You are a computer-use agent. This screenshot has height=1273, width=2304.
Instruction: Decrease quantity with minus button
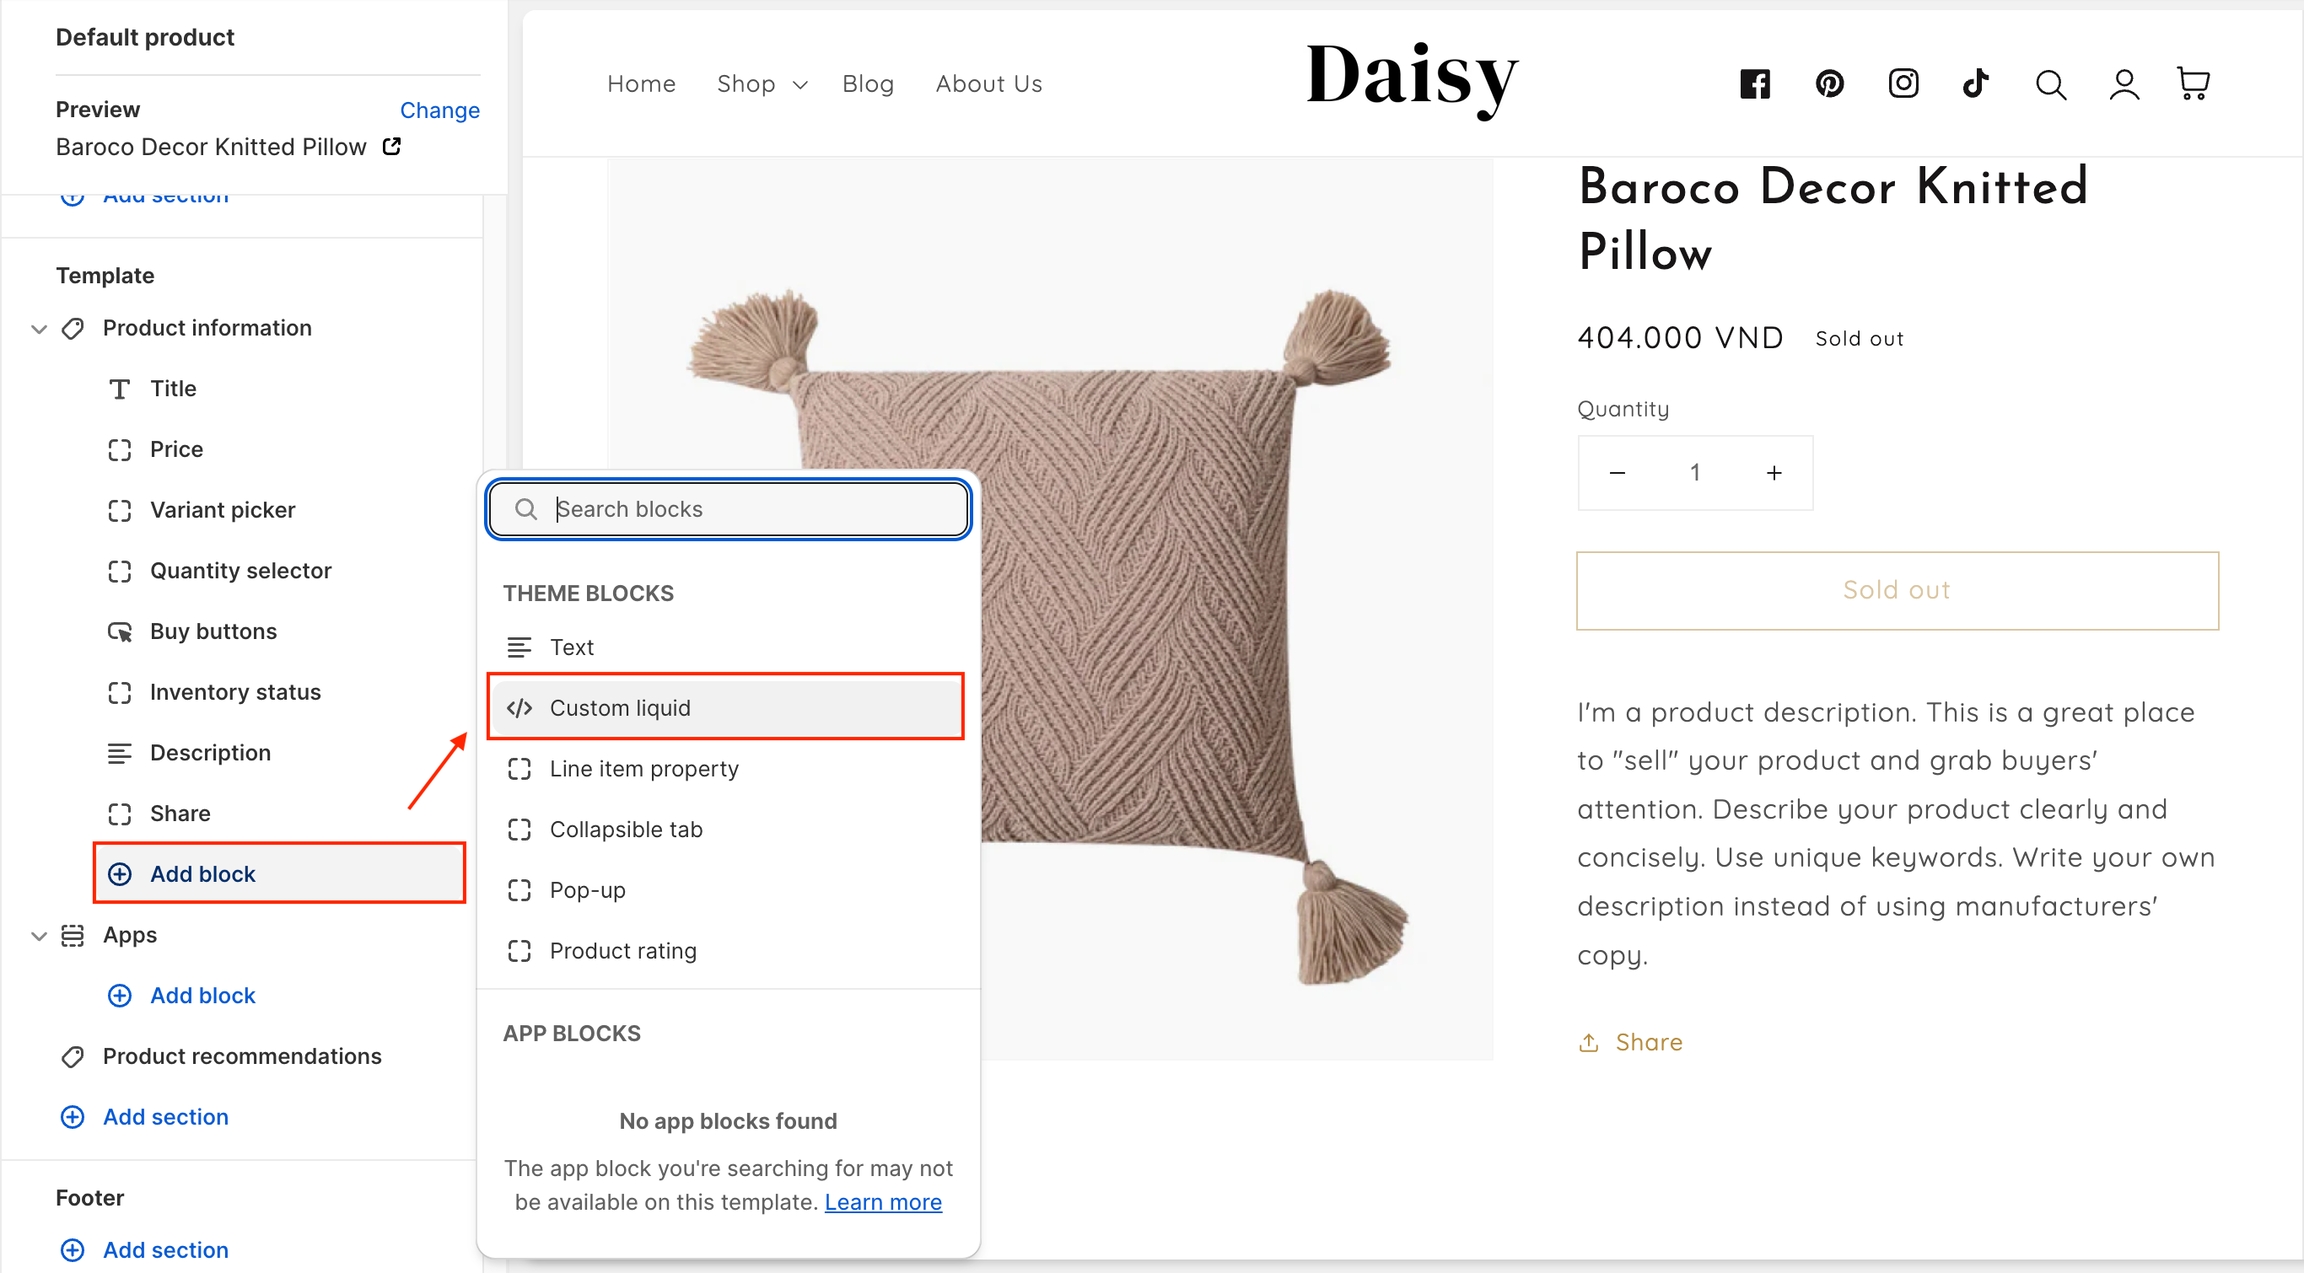tap(1617, 473)
